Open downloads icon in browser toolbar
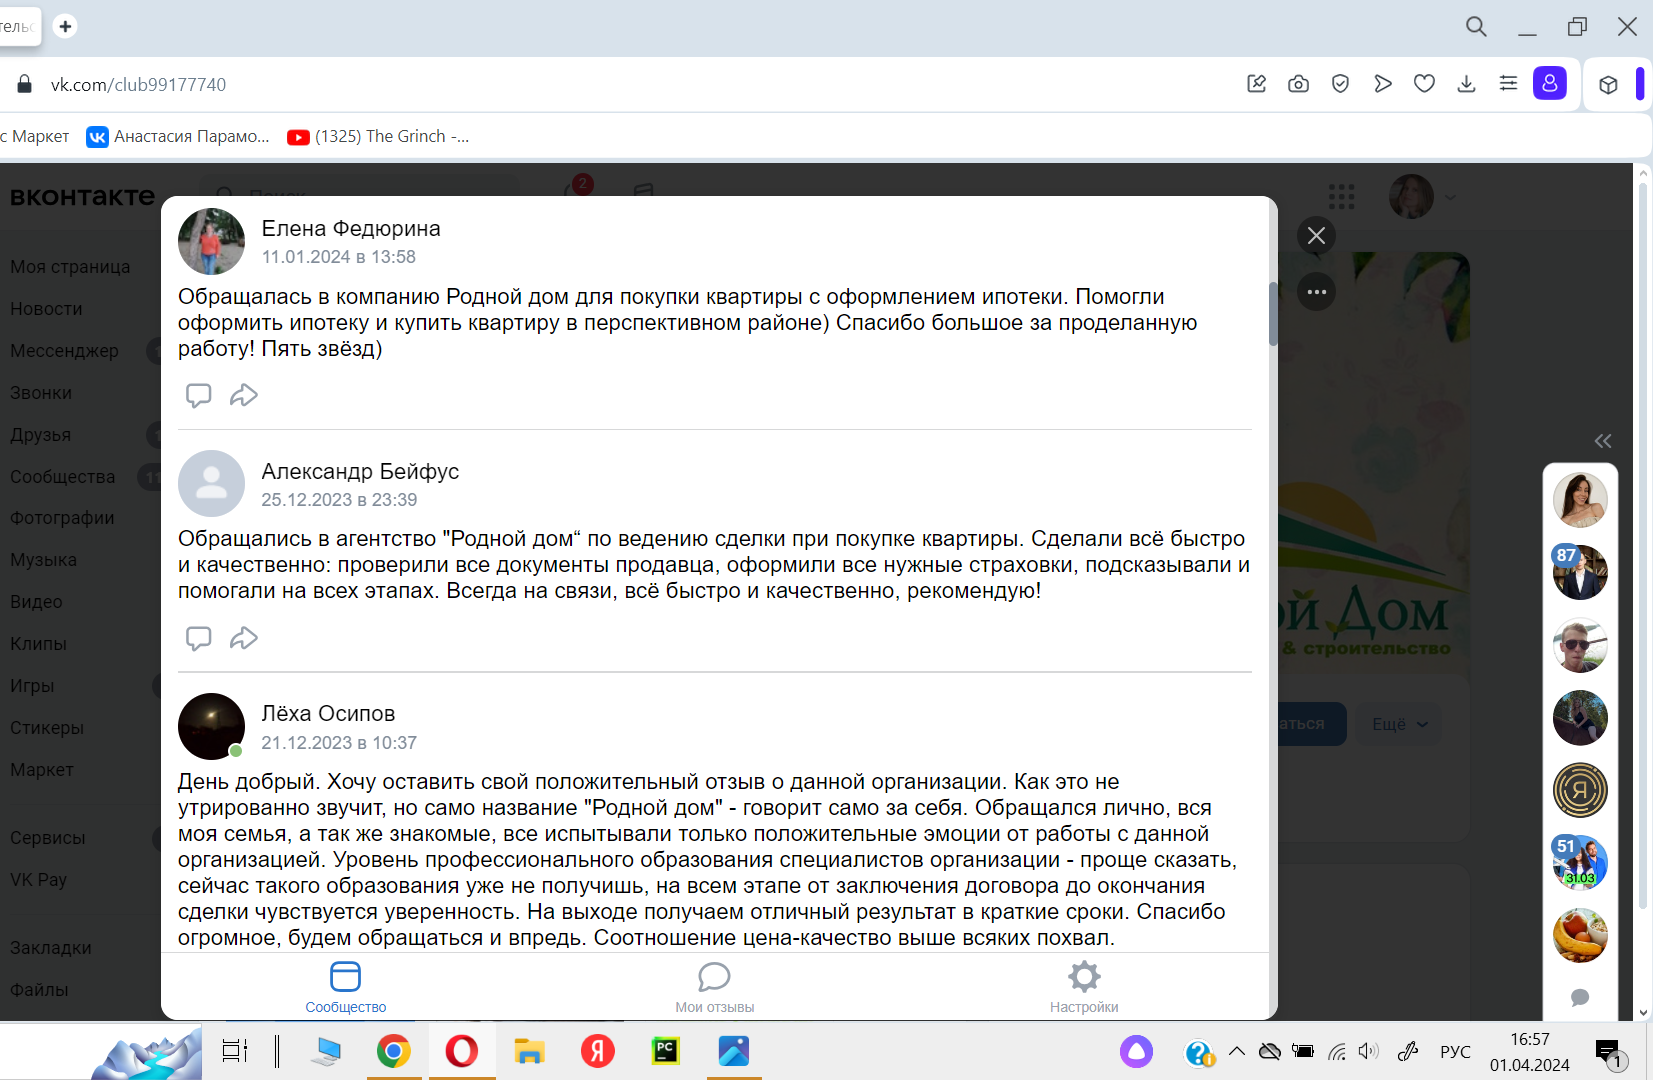This screenshot has height=1080, width=1653. (x=1466, y=84)
